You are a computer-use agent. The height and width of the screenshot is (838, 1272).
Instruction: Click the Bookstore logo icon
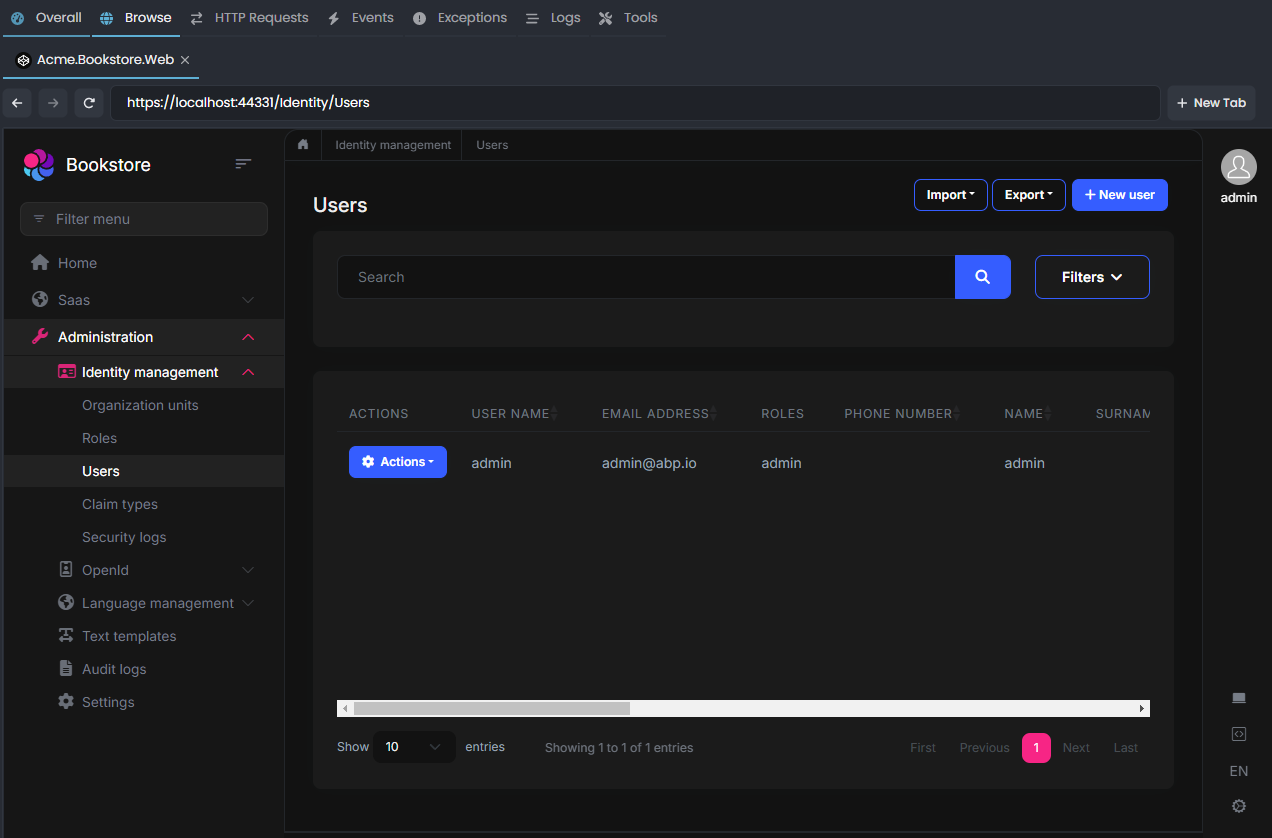38,164
